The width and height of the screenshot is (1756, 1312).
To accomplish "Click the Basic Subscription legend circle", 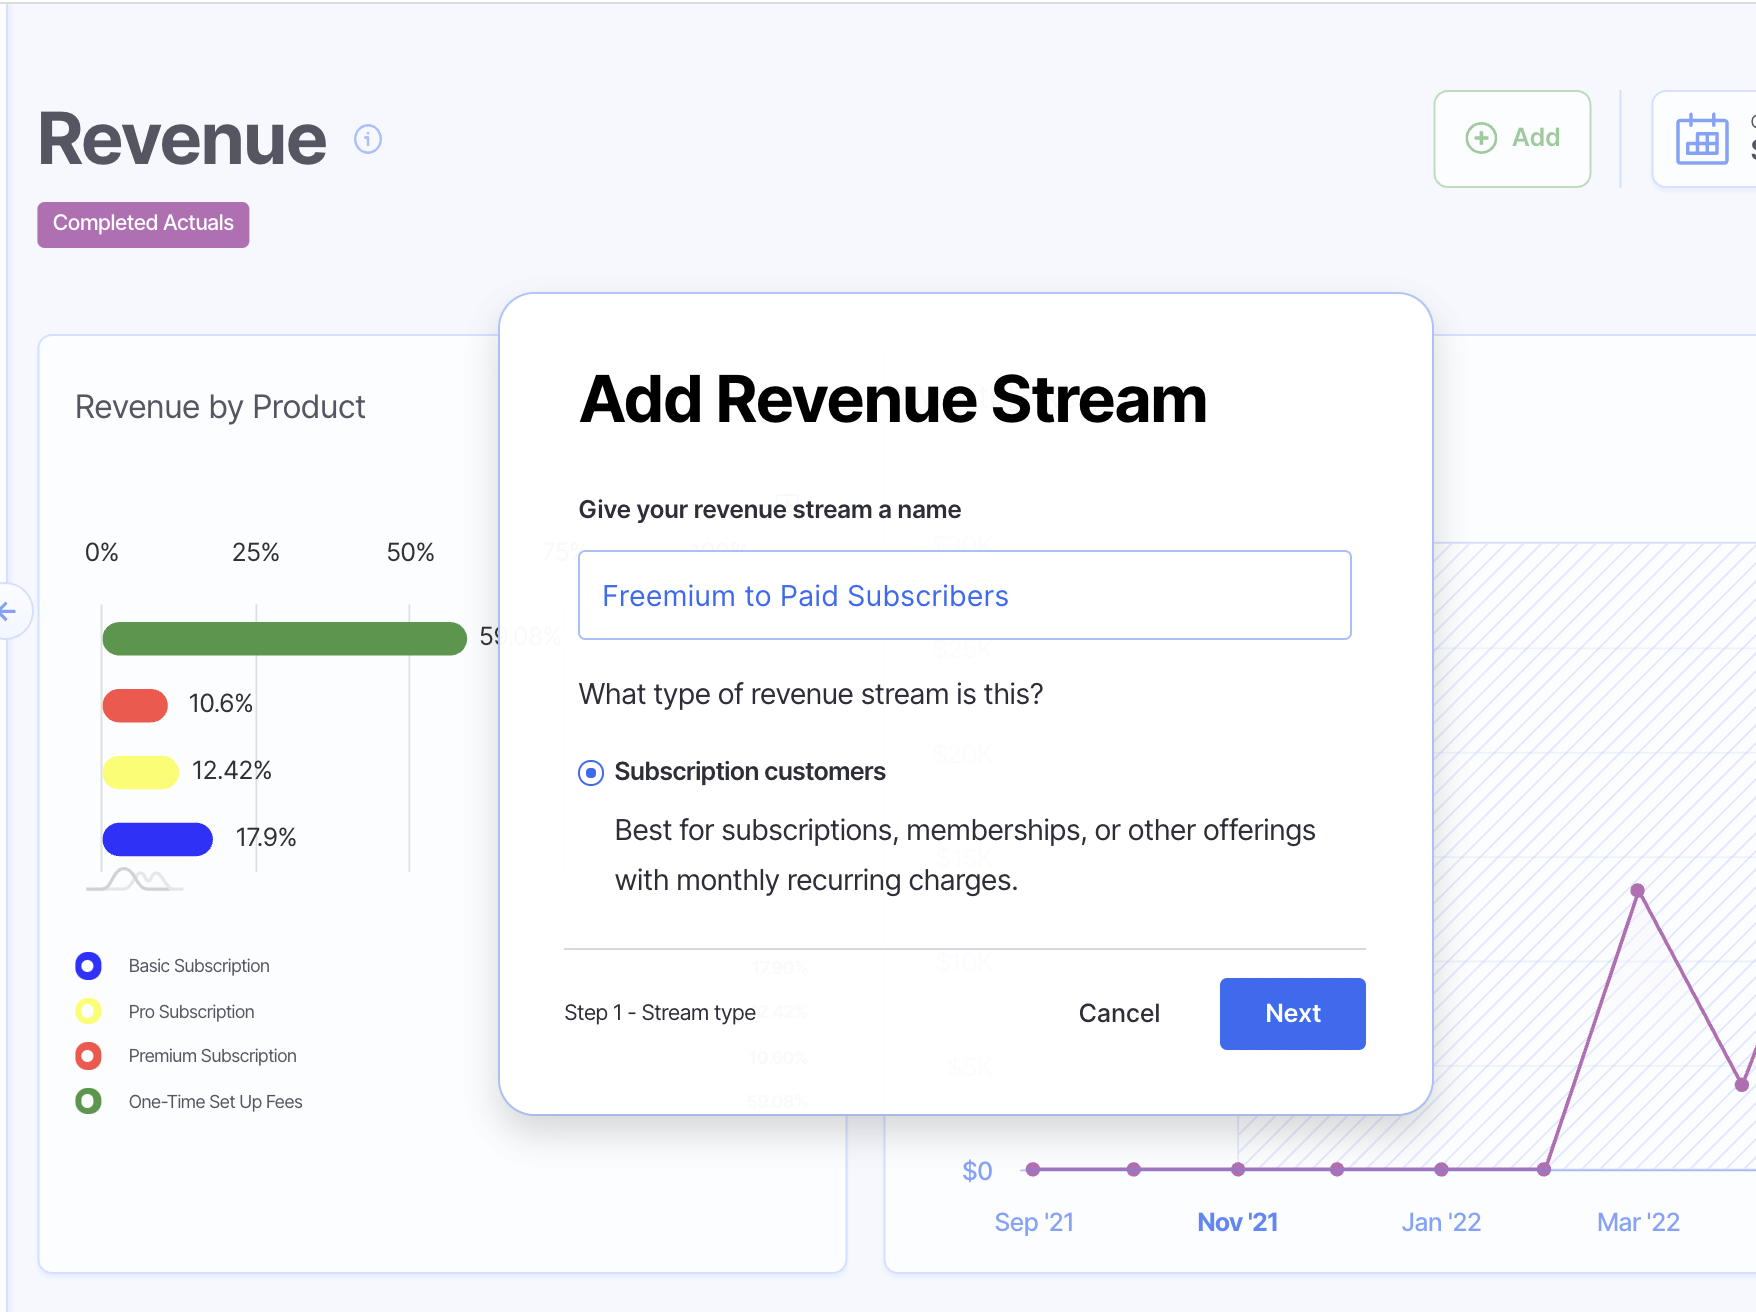I will pyautogui.click(x=88, y=966).
